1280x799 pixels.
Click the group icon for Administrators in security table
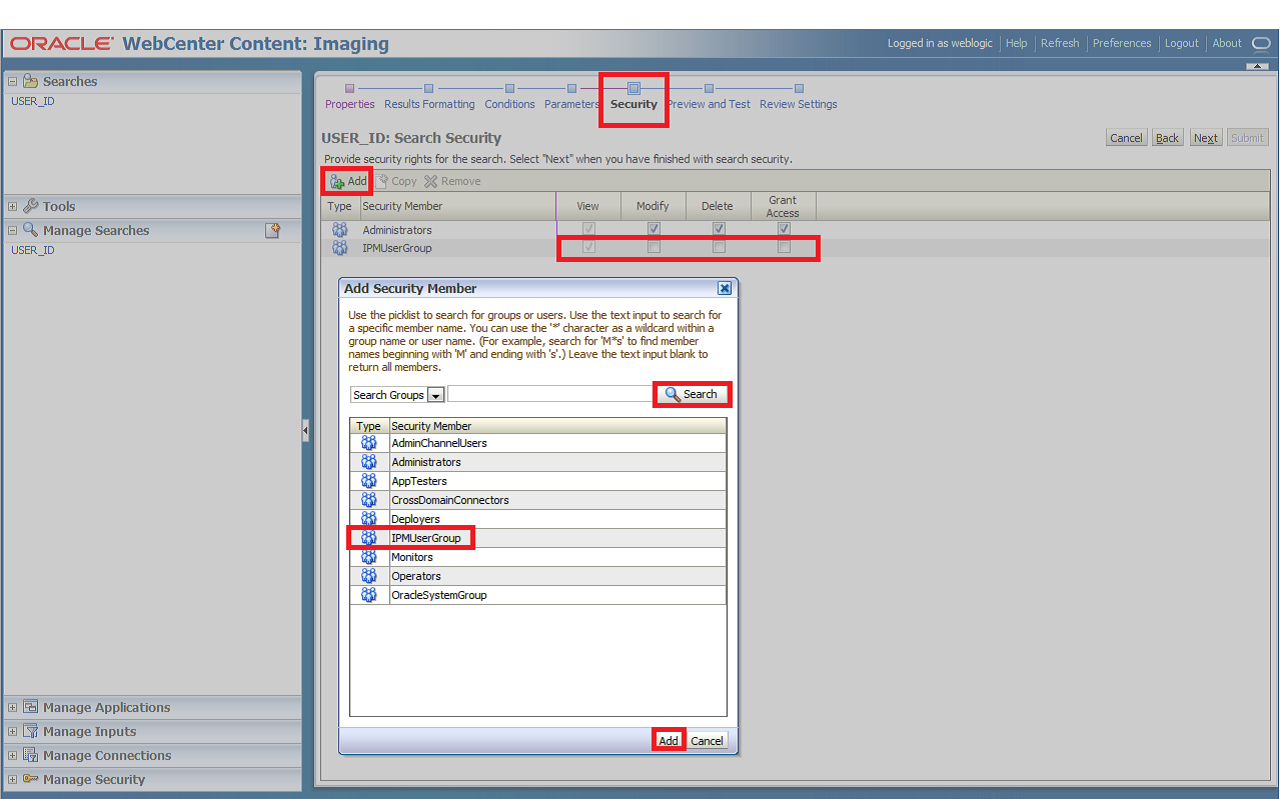pyautogui.click(x=340, y=230)
